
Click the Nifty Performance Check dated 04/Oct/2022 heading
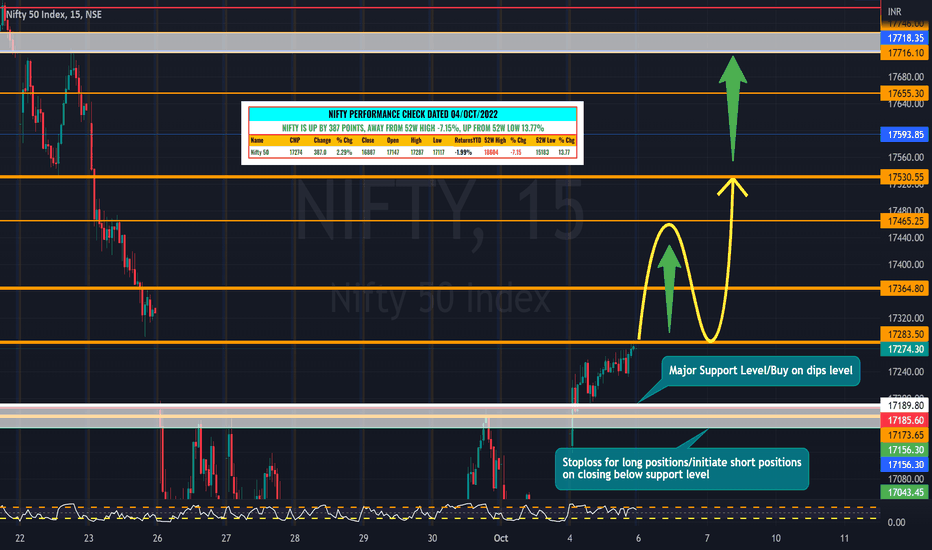point(413,114)
